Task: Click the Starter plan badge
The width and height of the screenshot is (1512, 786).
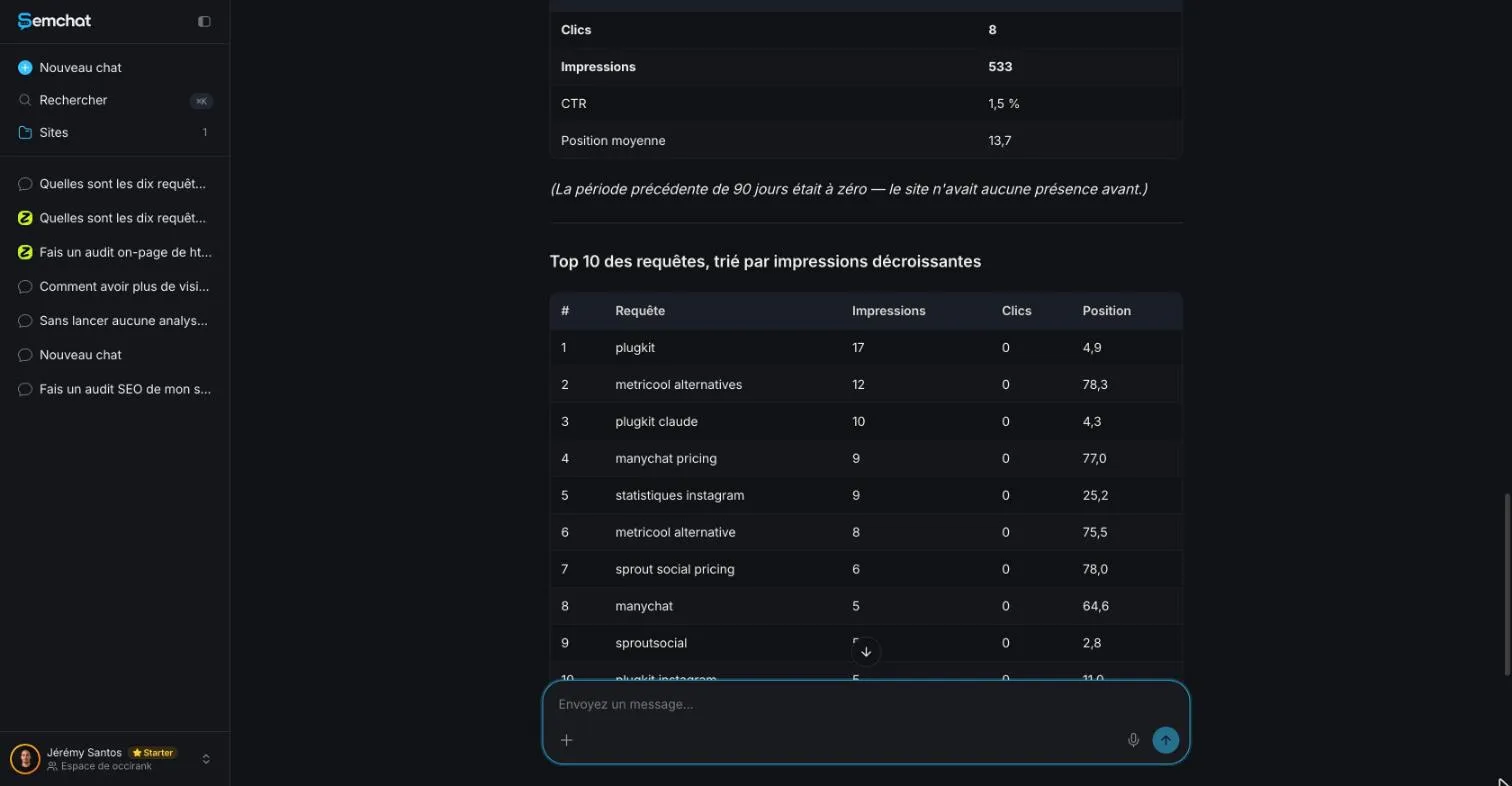Action: point(153,753)
